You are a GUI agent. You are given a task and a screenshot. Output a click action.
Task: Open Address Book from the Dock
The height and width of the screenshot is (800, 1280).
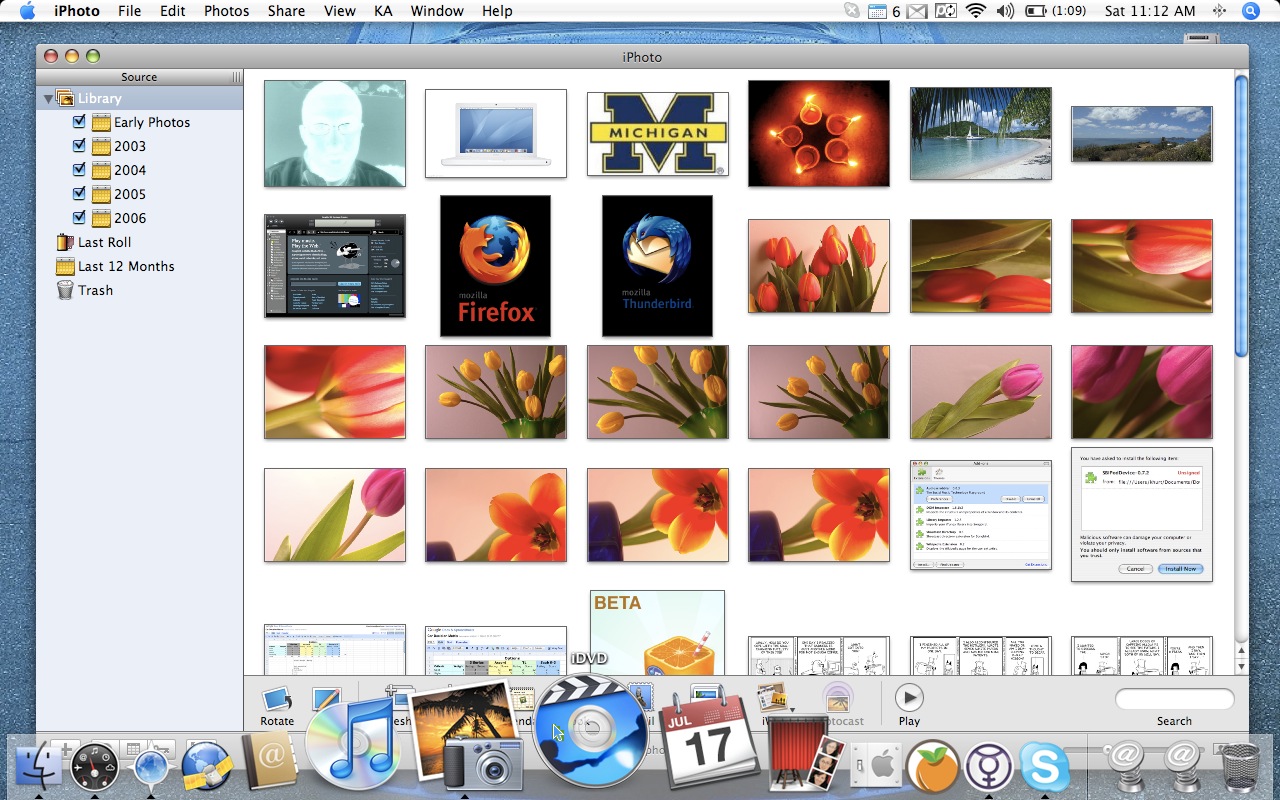click(269, 761)
